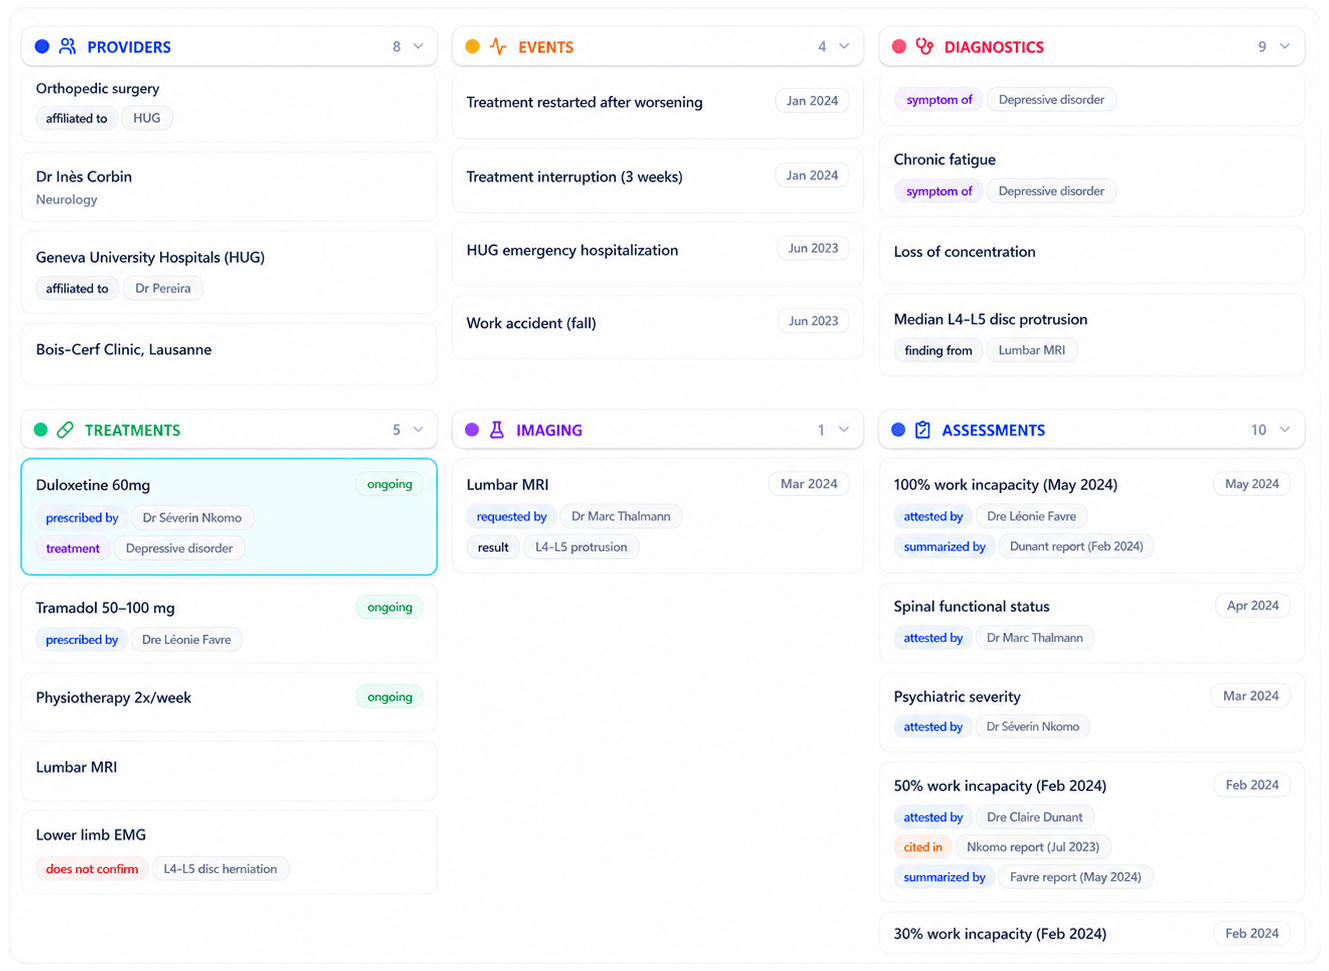1329x971 pixels.
Task: Click the Events header title
Action: [x=546, y=47]
